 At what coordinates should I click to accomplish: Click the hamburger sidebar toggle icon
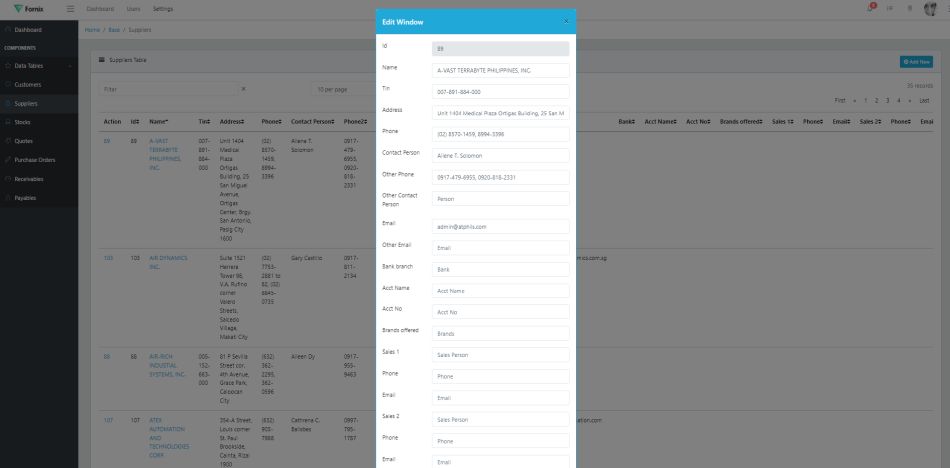[x=70, y=8]
